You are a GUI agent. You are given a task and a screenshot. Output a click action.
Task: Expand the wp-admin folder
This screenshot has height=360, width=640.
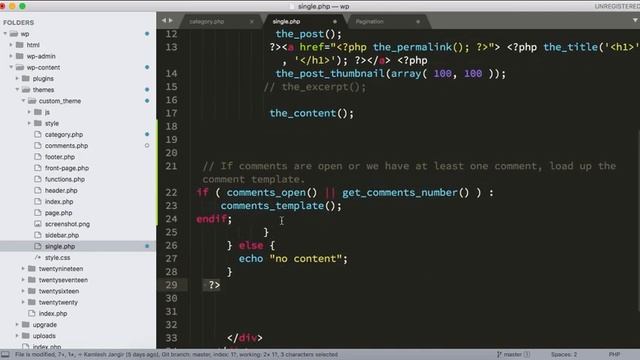[11, 56]
